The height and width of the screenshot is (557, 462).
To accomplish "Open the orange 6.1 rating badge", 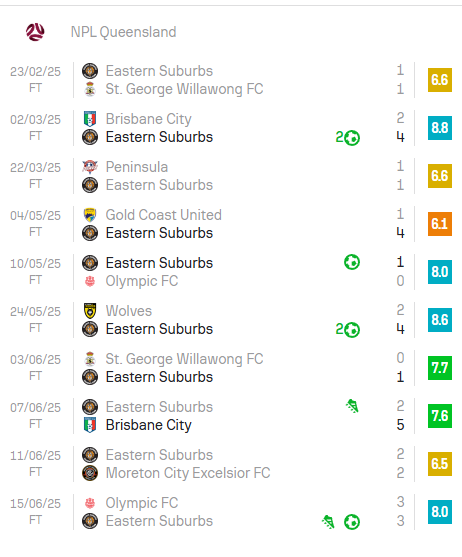I will [x=440, y=224].
